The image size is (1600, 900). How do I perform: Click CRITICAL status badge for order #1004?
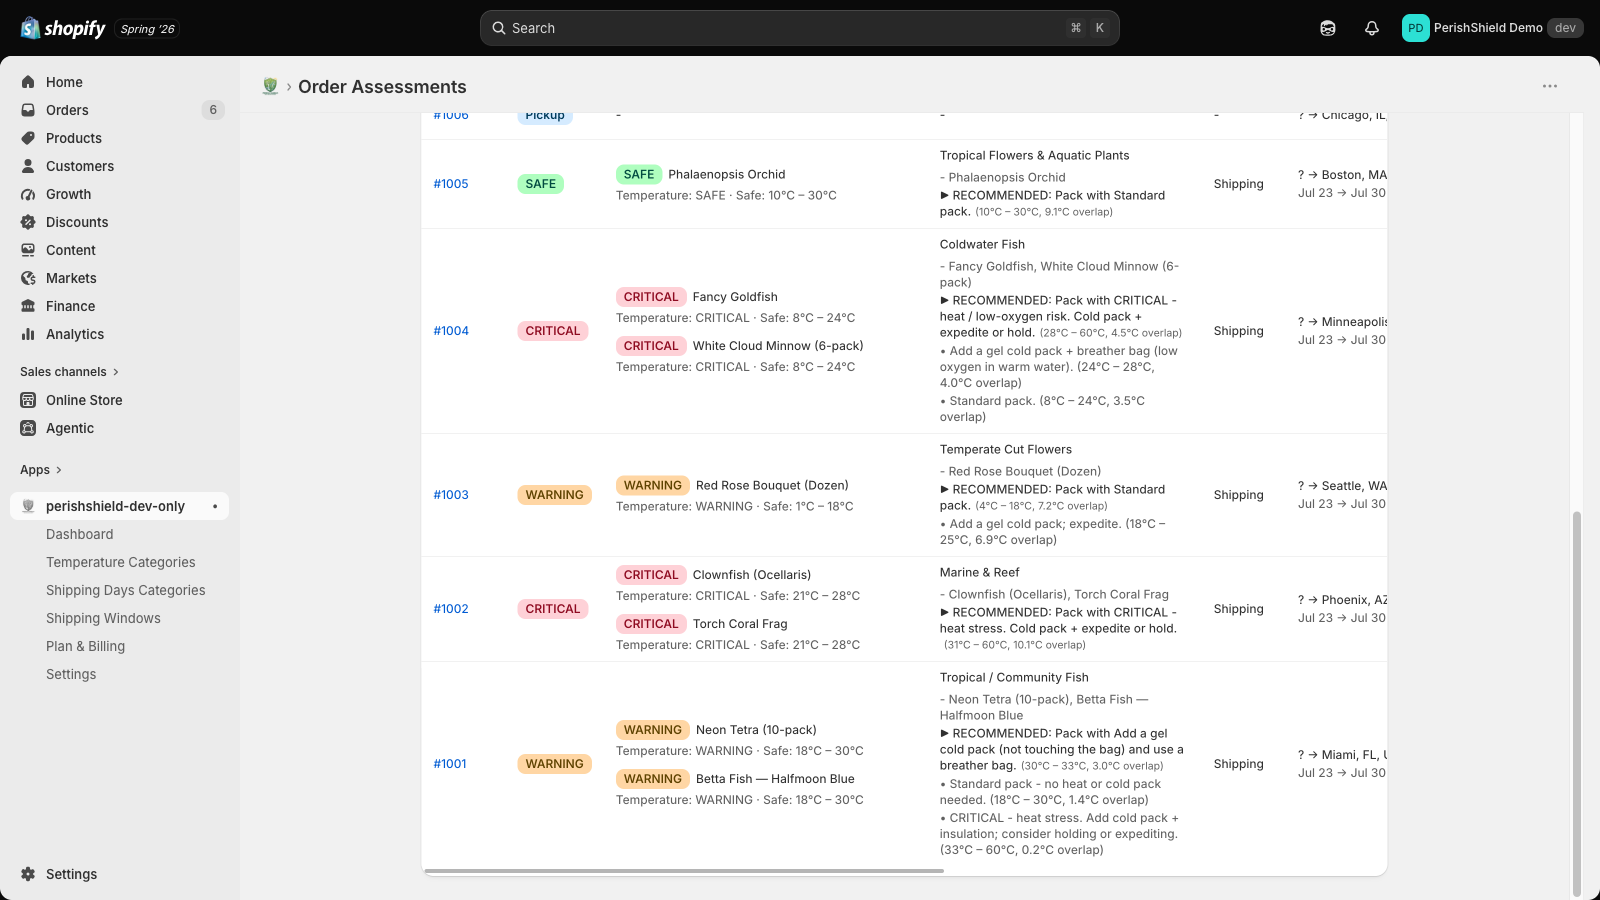point(553,331)
